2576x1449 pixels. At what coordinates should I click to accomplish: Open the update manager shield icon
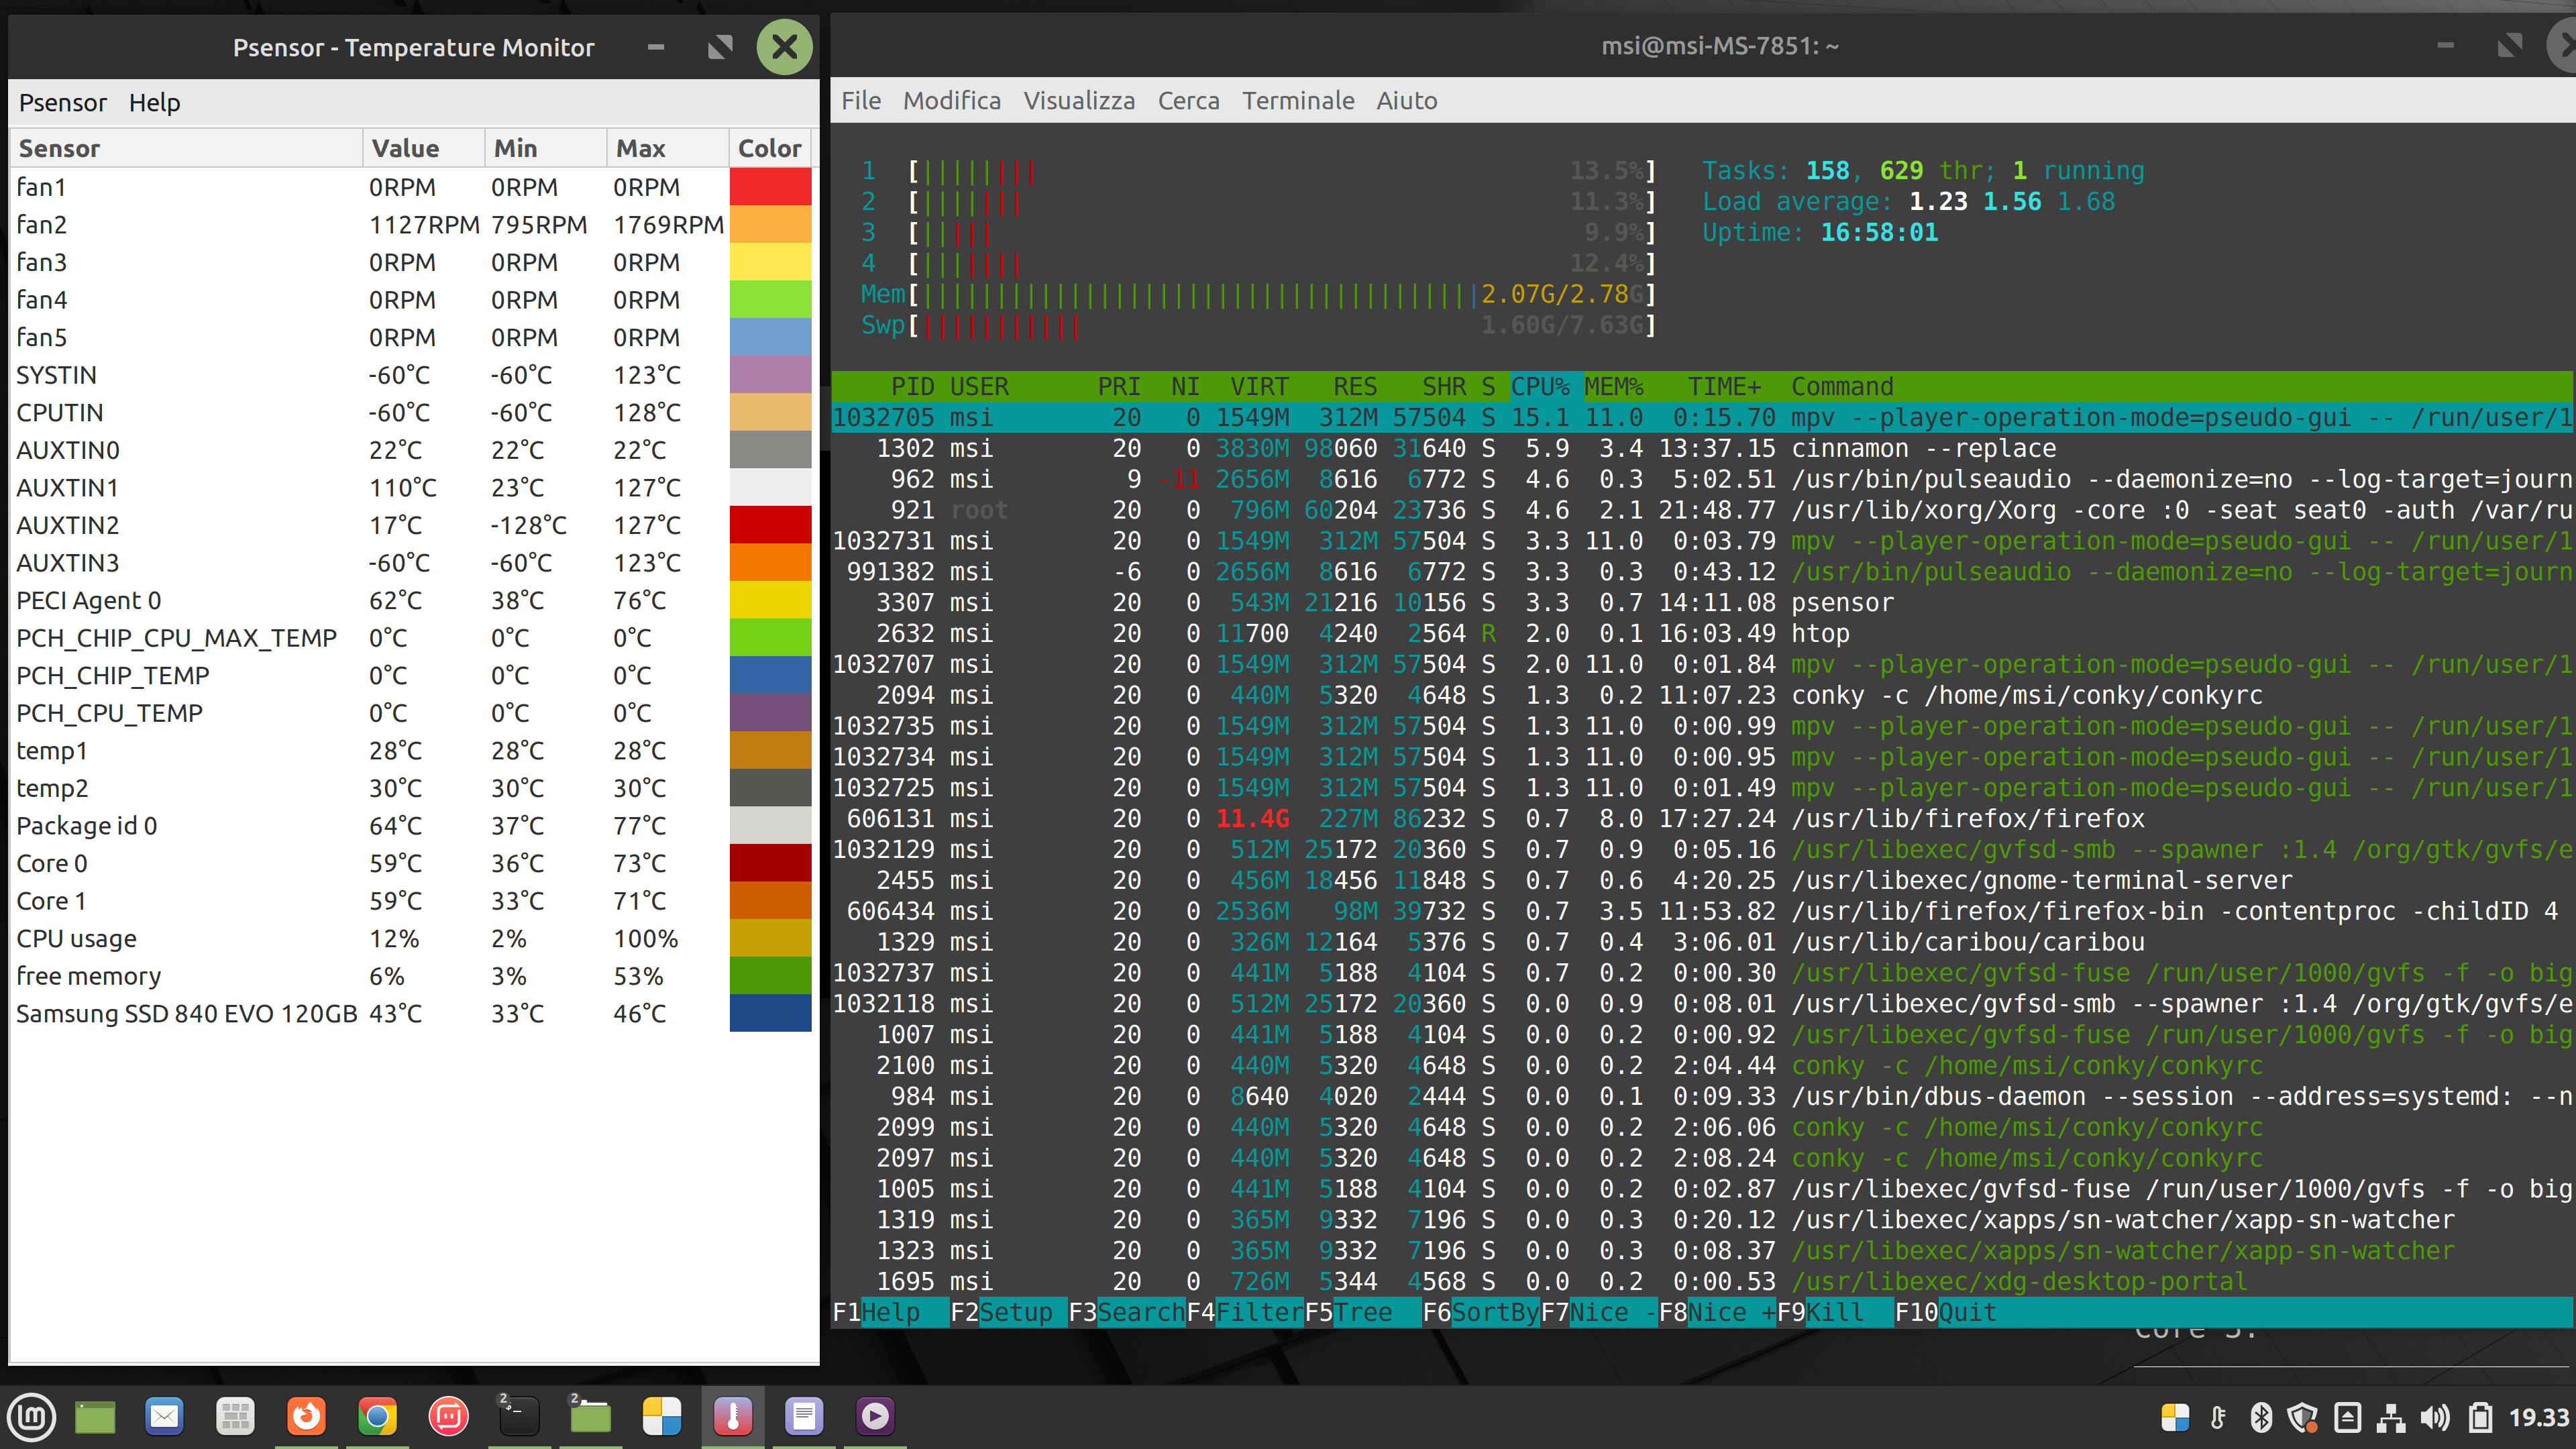coord(2303,1418)
